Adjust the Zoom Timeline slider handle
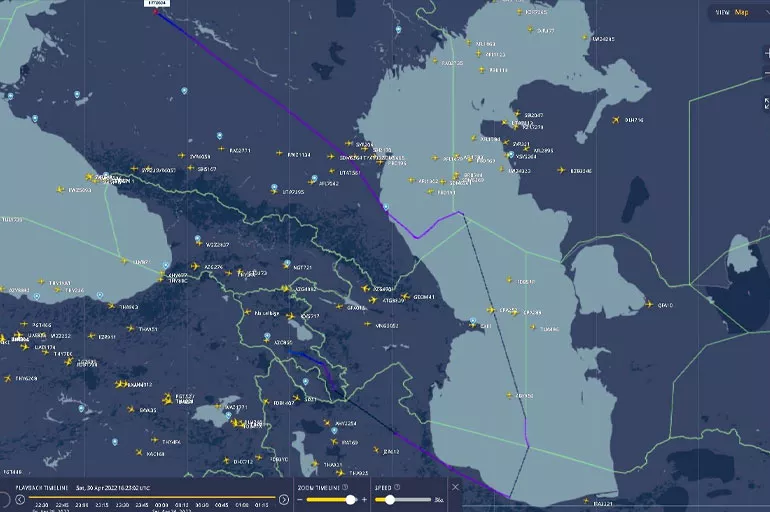Viewport: 770px width, 512px height. [x=350, y=499]
